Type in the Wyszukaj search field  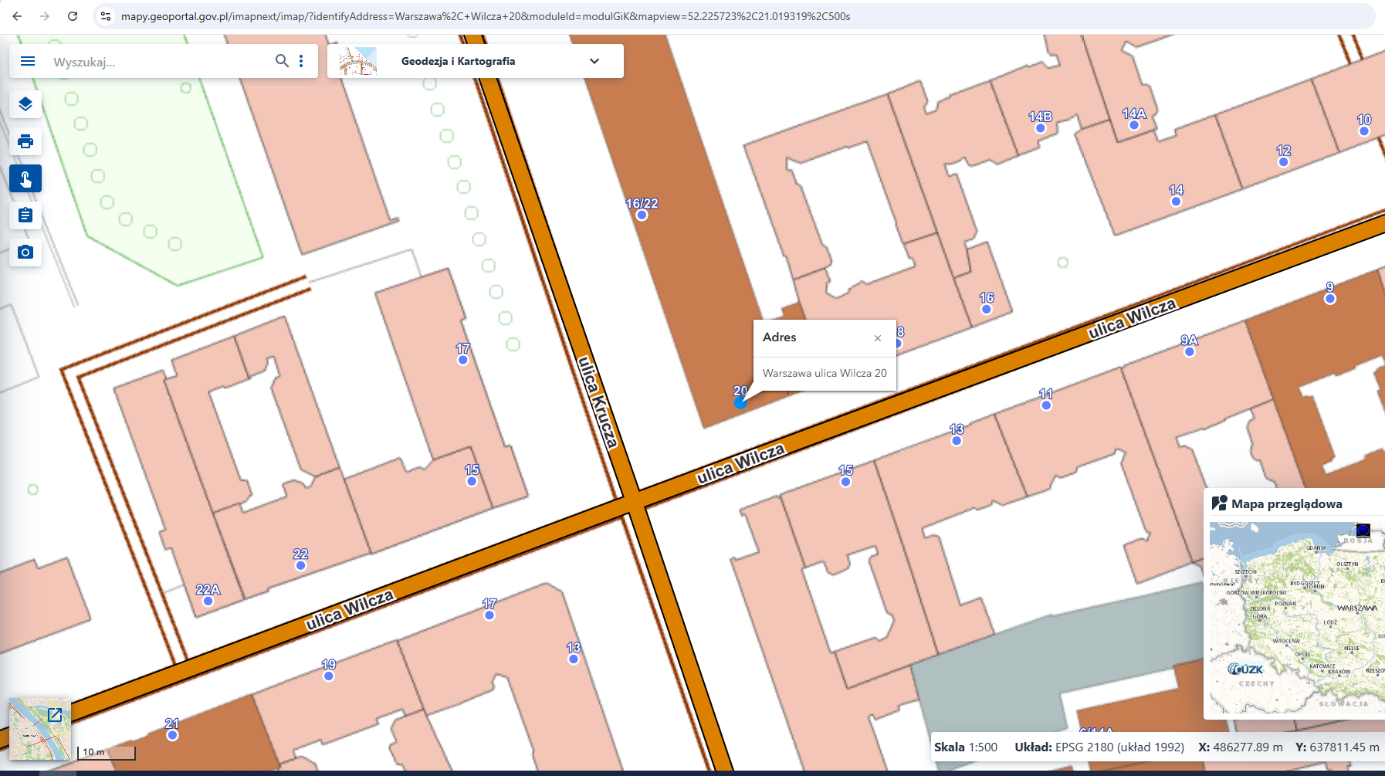coord(160,61)
